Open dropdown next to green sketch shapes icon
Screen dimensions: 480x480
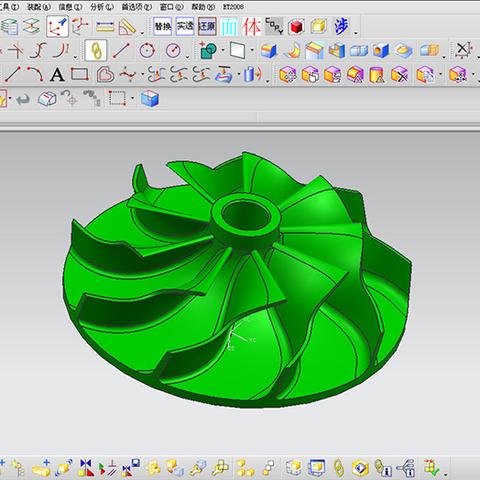point(223,50)
